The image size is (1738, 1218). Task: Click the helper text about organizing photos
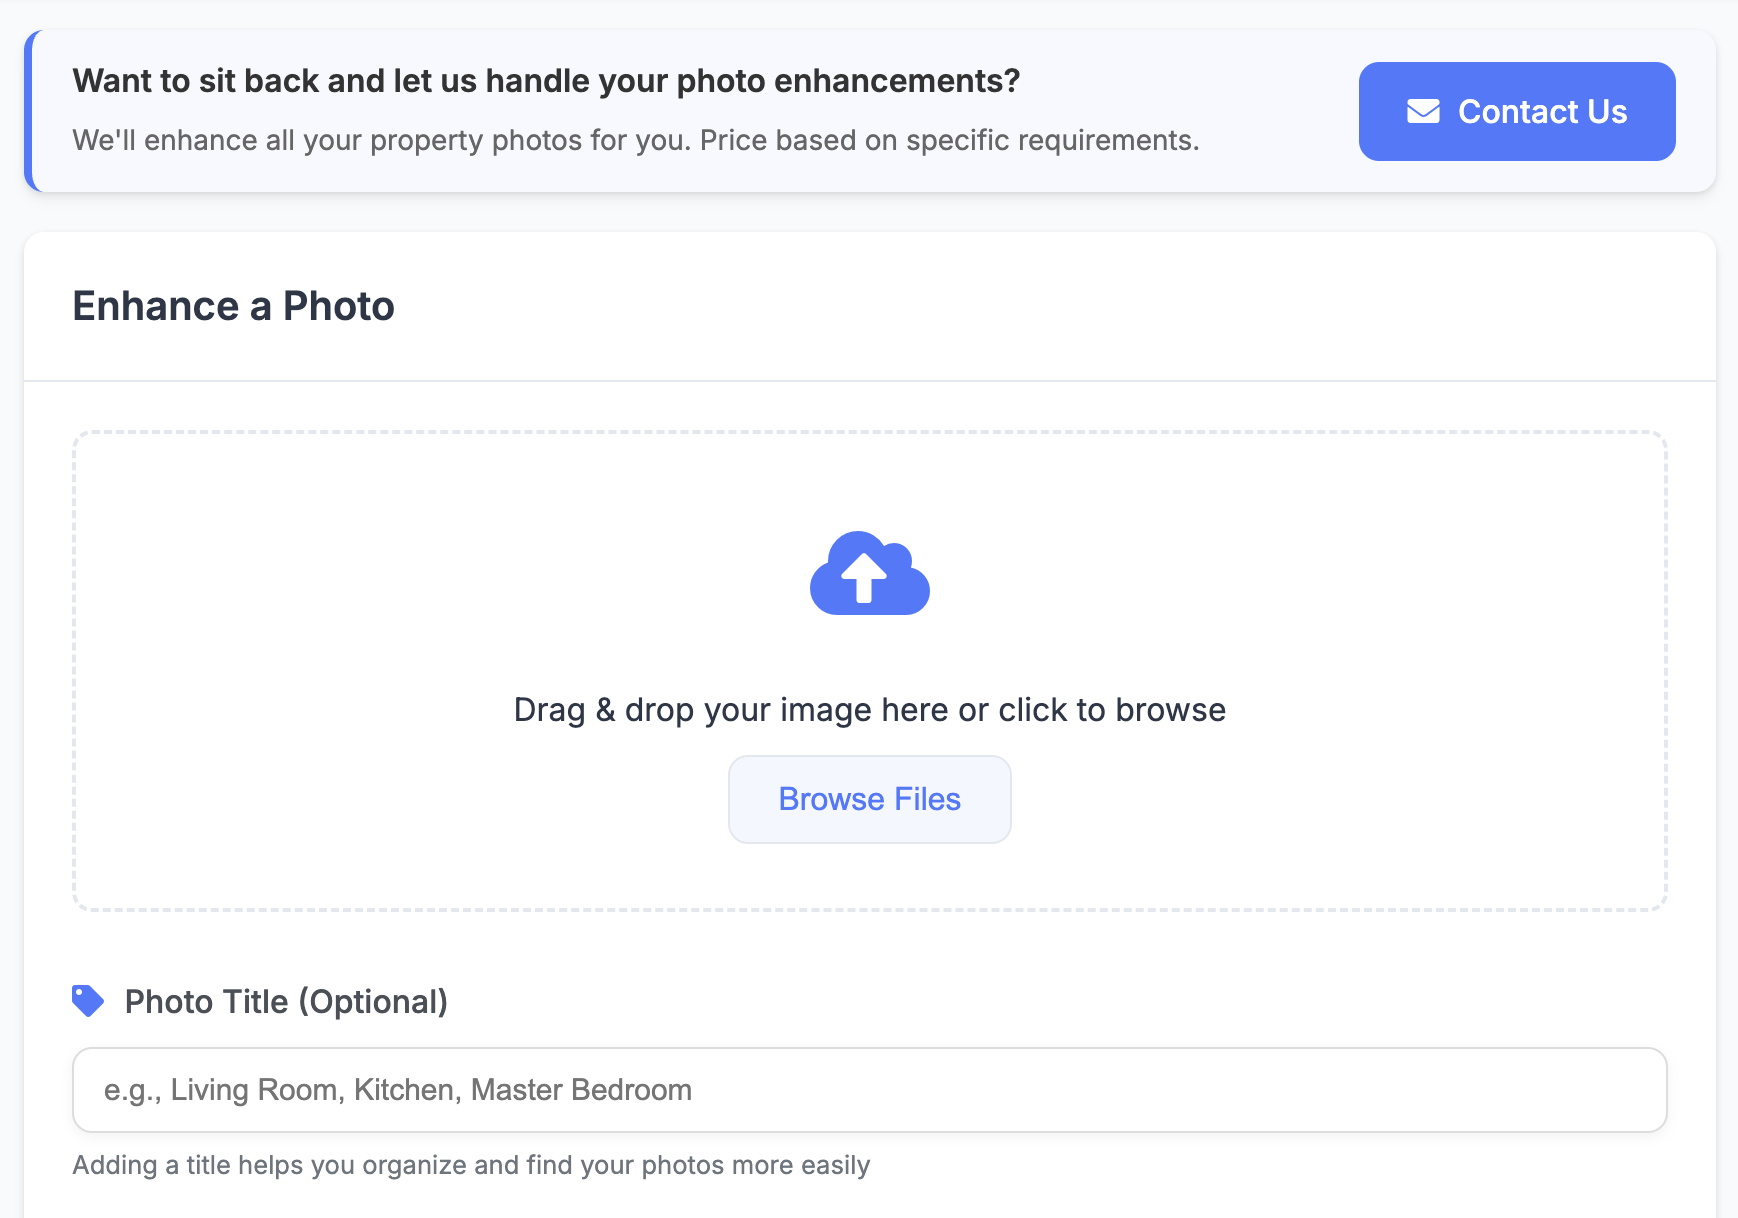tap(471, 1165)
